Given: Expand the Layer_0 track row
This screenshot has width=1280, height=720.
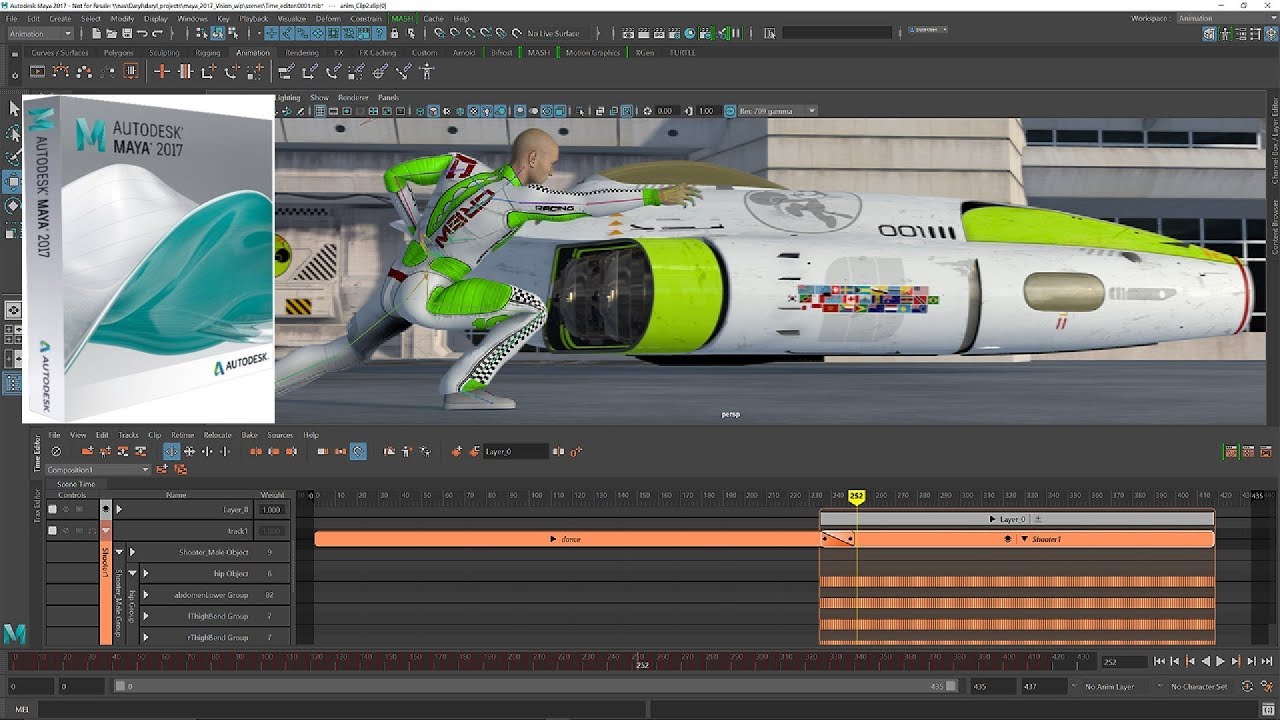Looking at the screenshot, I should point(119,509).
